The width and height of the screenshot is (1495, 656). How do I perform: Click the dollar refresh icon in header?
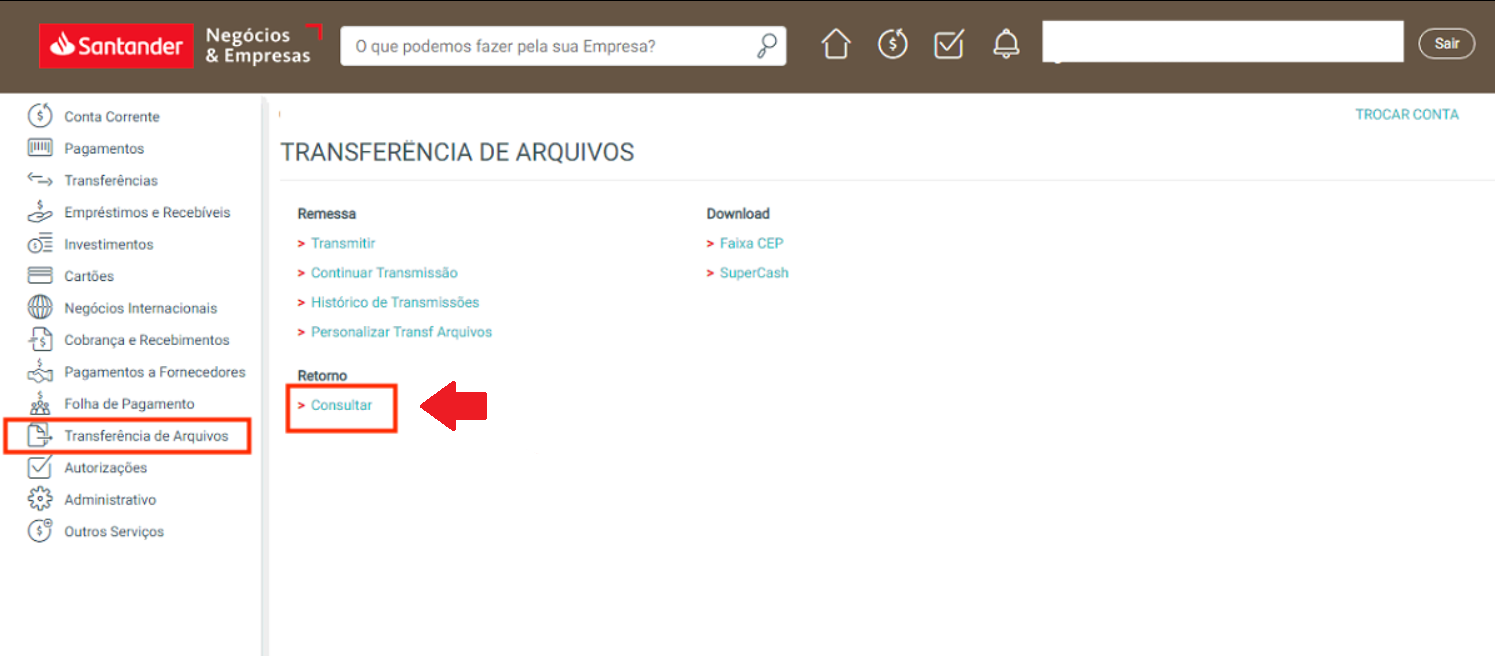point(892,45)
